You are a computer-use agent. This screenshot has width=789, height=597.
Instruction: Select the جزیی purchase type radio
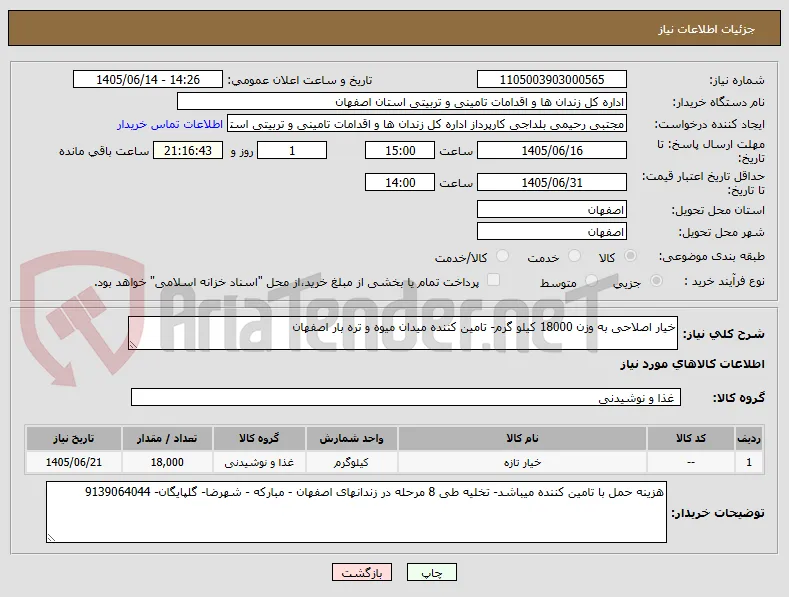tap(656, 280)
